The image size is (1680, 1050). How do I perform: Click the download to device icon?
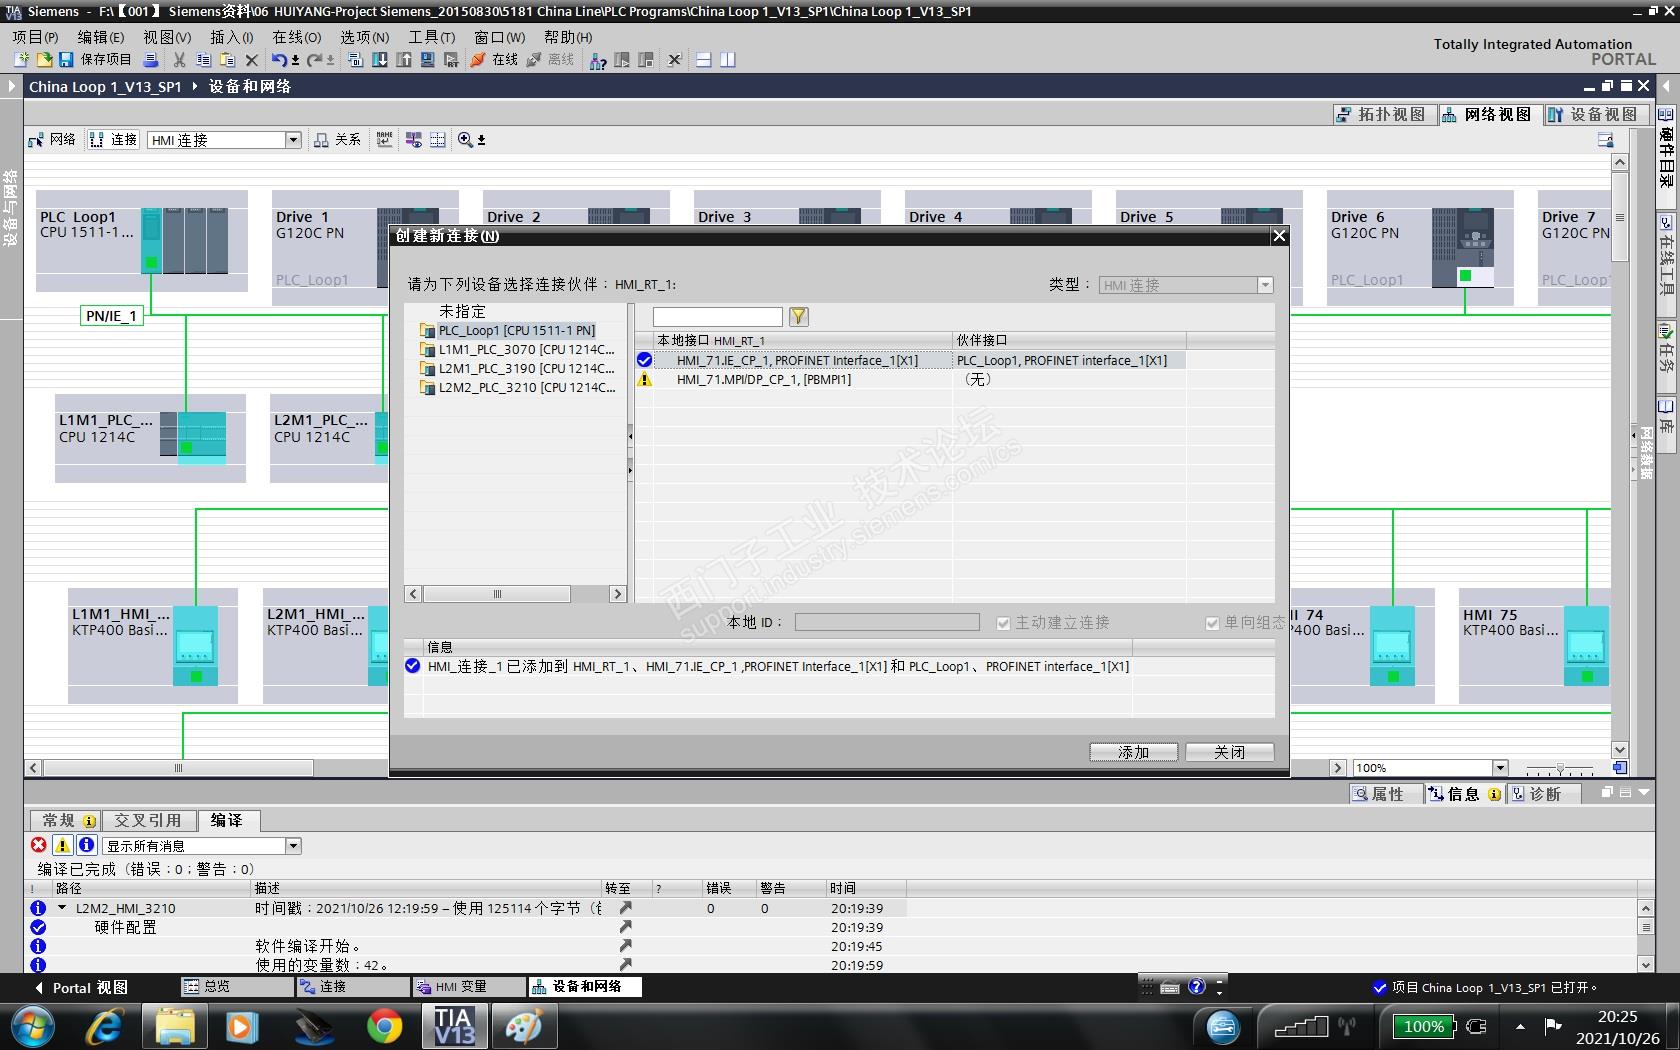click(380, 60)
